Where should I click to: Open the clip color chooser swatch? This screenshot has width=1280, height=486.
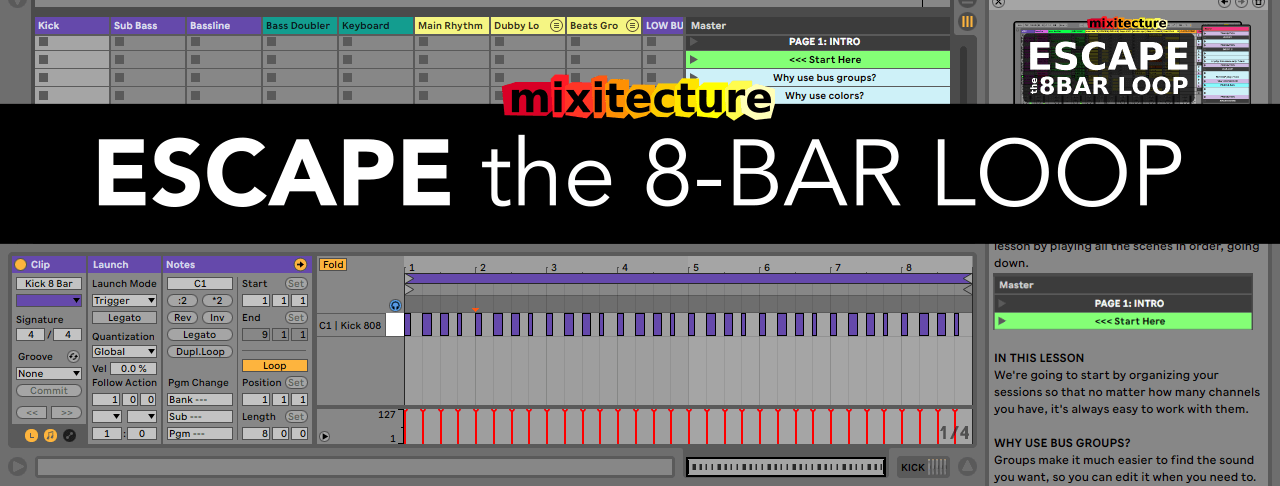click(x=48, y=300)
